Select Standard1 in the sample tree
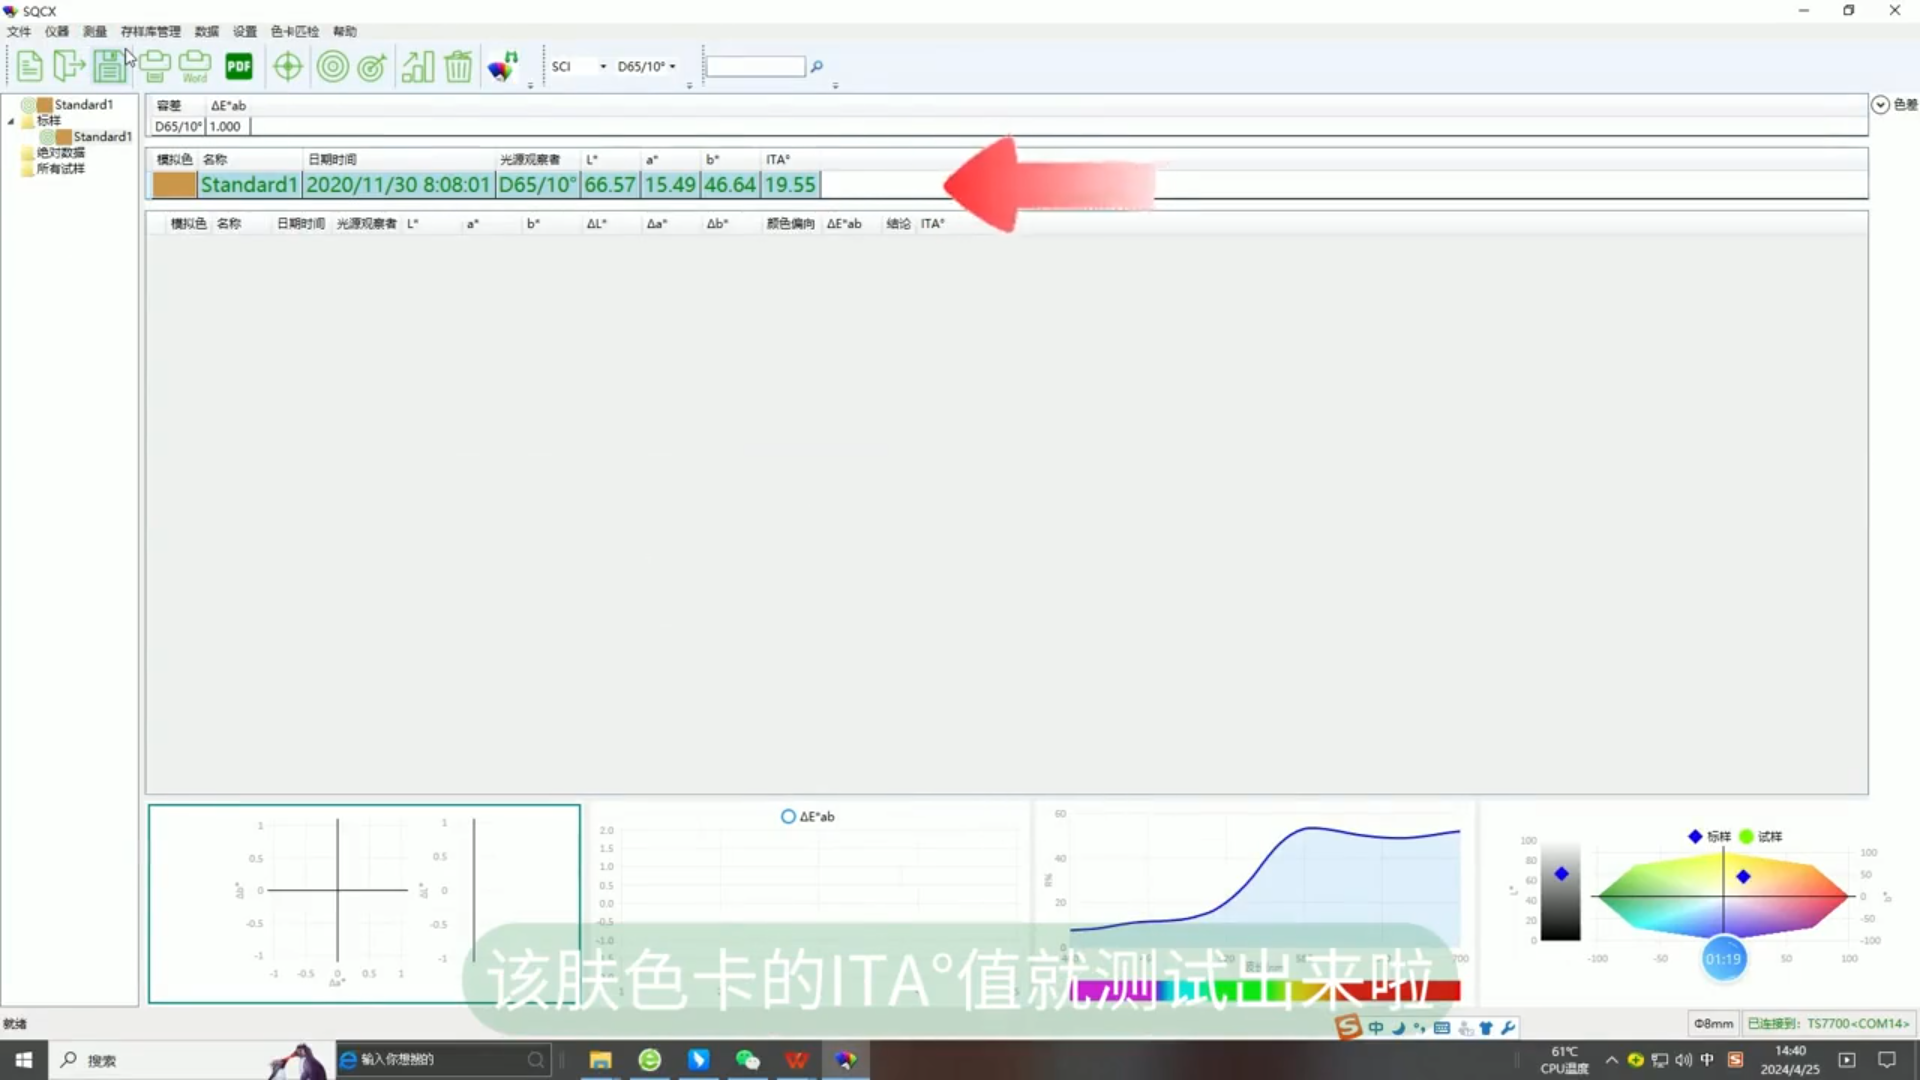The image size is (1920, 1080). pyautogui.click(x=103, y=136)
